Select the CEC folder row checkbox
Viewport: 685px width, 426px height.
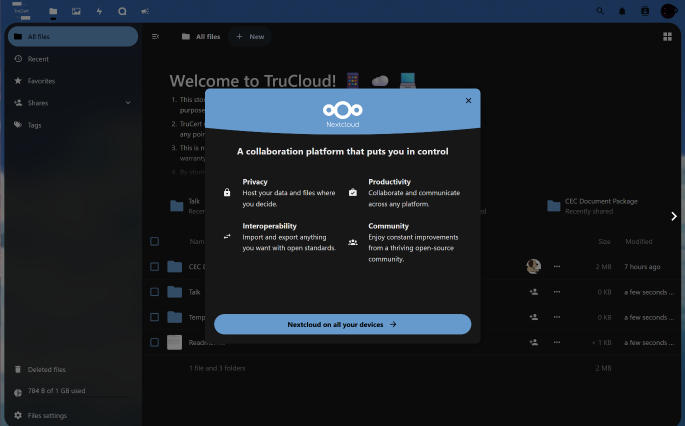[x=155, y=267]
